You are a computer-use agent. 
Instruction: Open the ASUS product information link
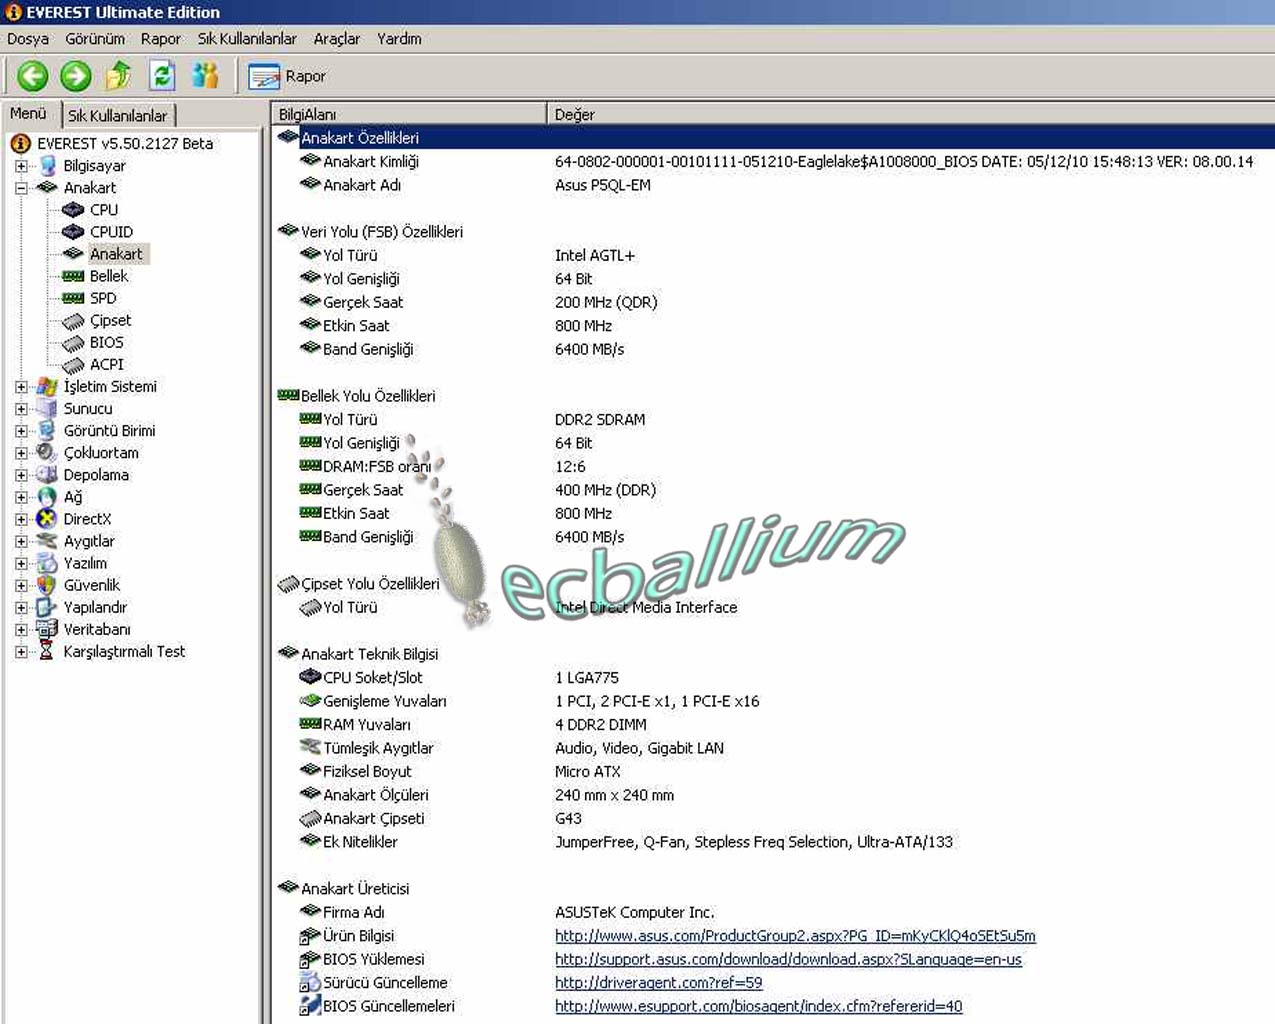coord(795,936)
